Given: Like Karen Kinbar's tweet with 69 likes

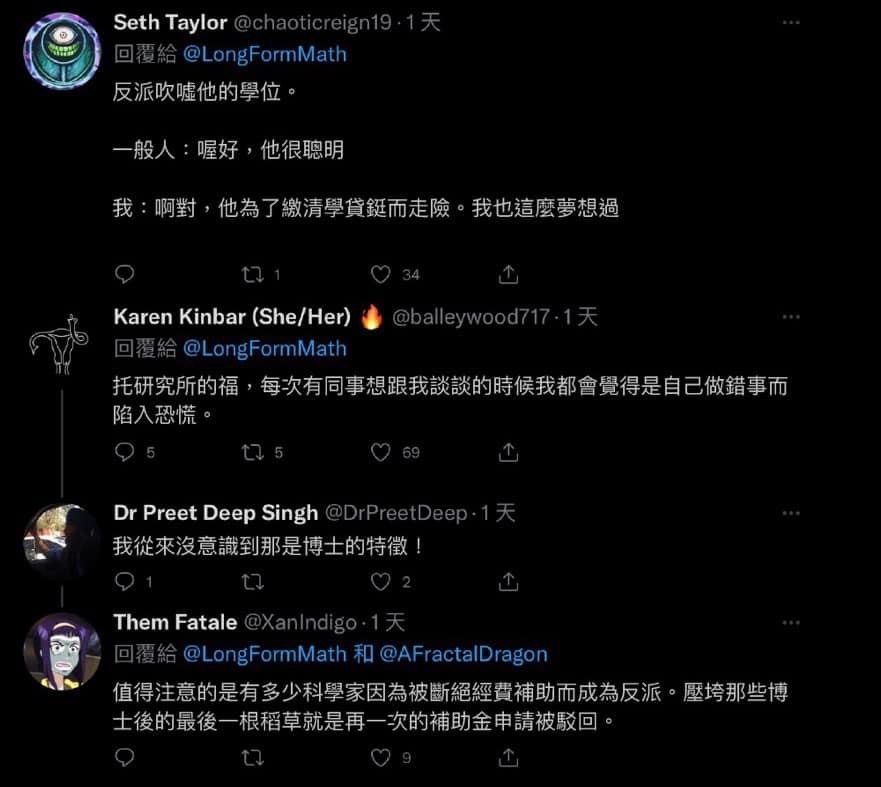Looking at the screenshot, I should (380, 452).
